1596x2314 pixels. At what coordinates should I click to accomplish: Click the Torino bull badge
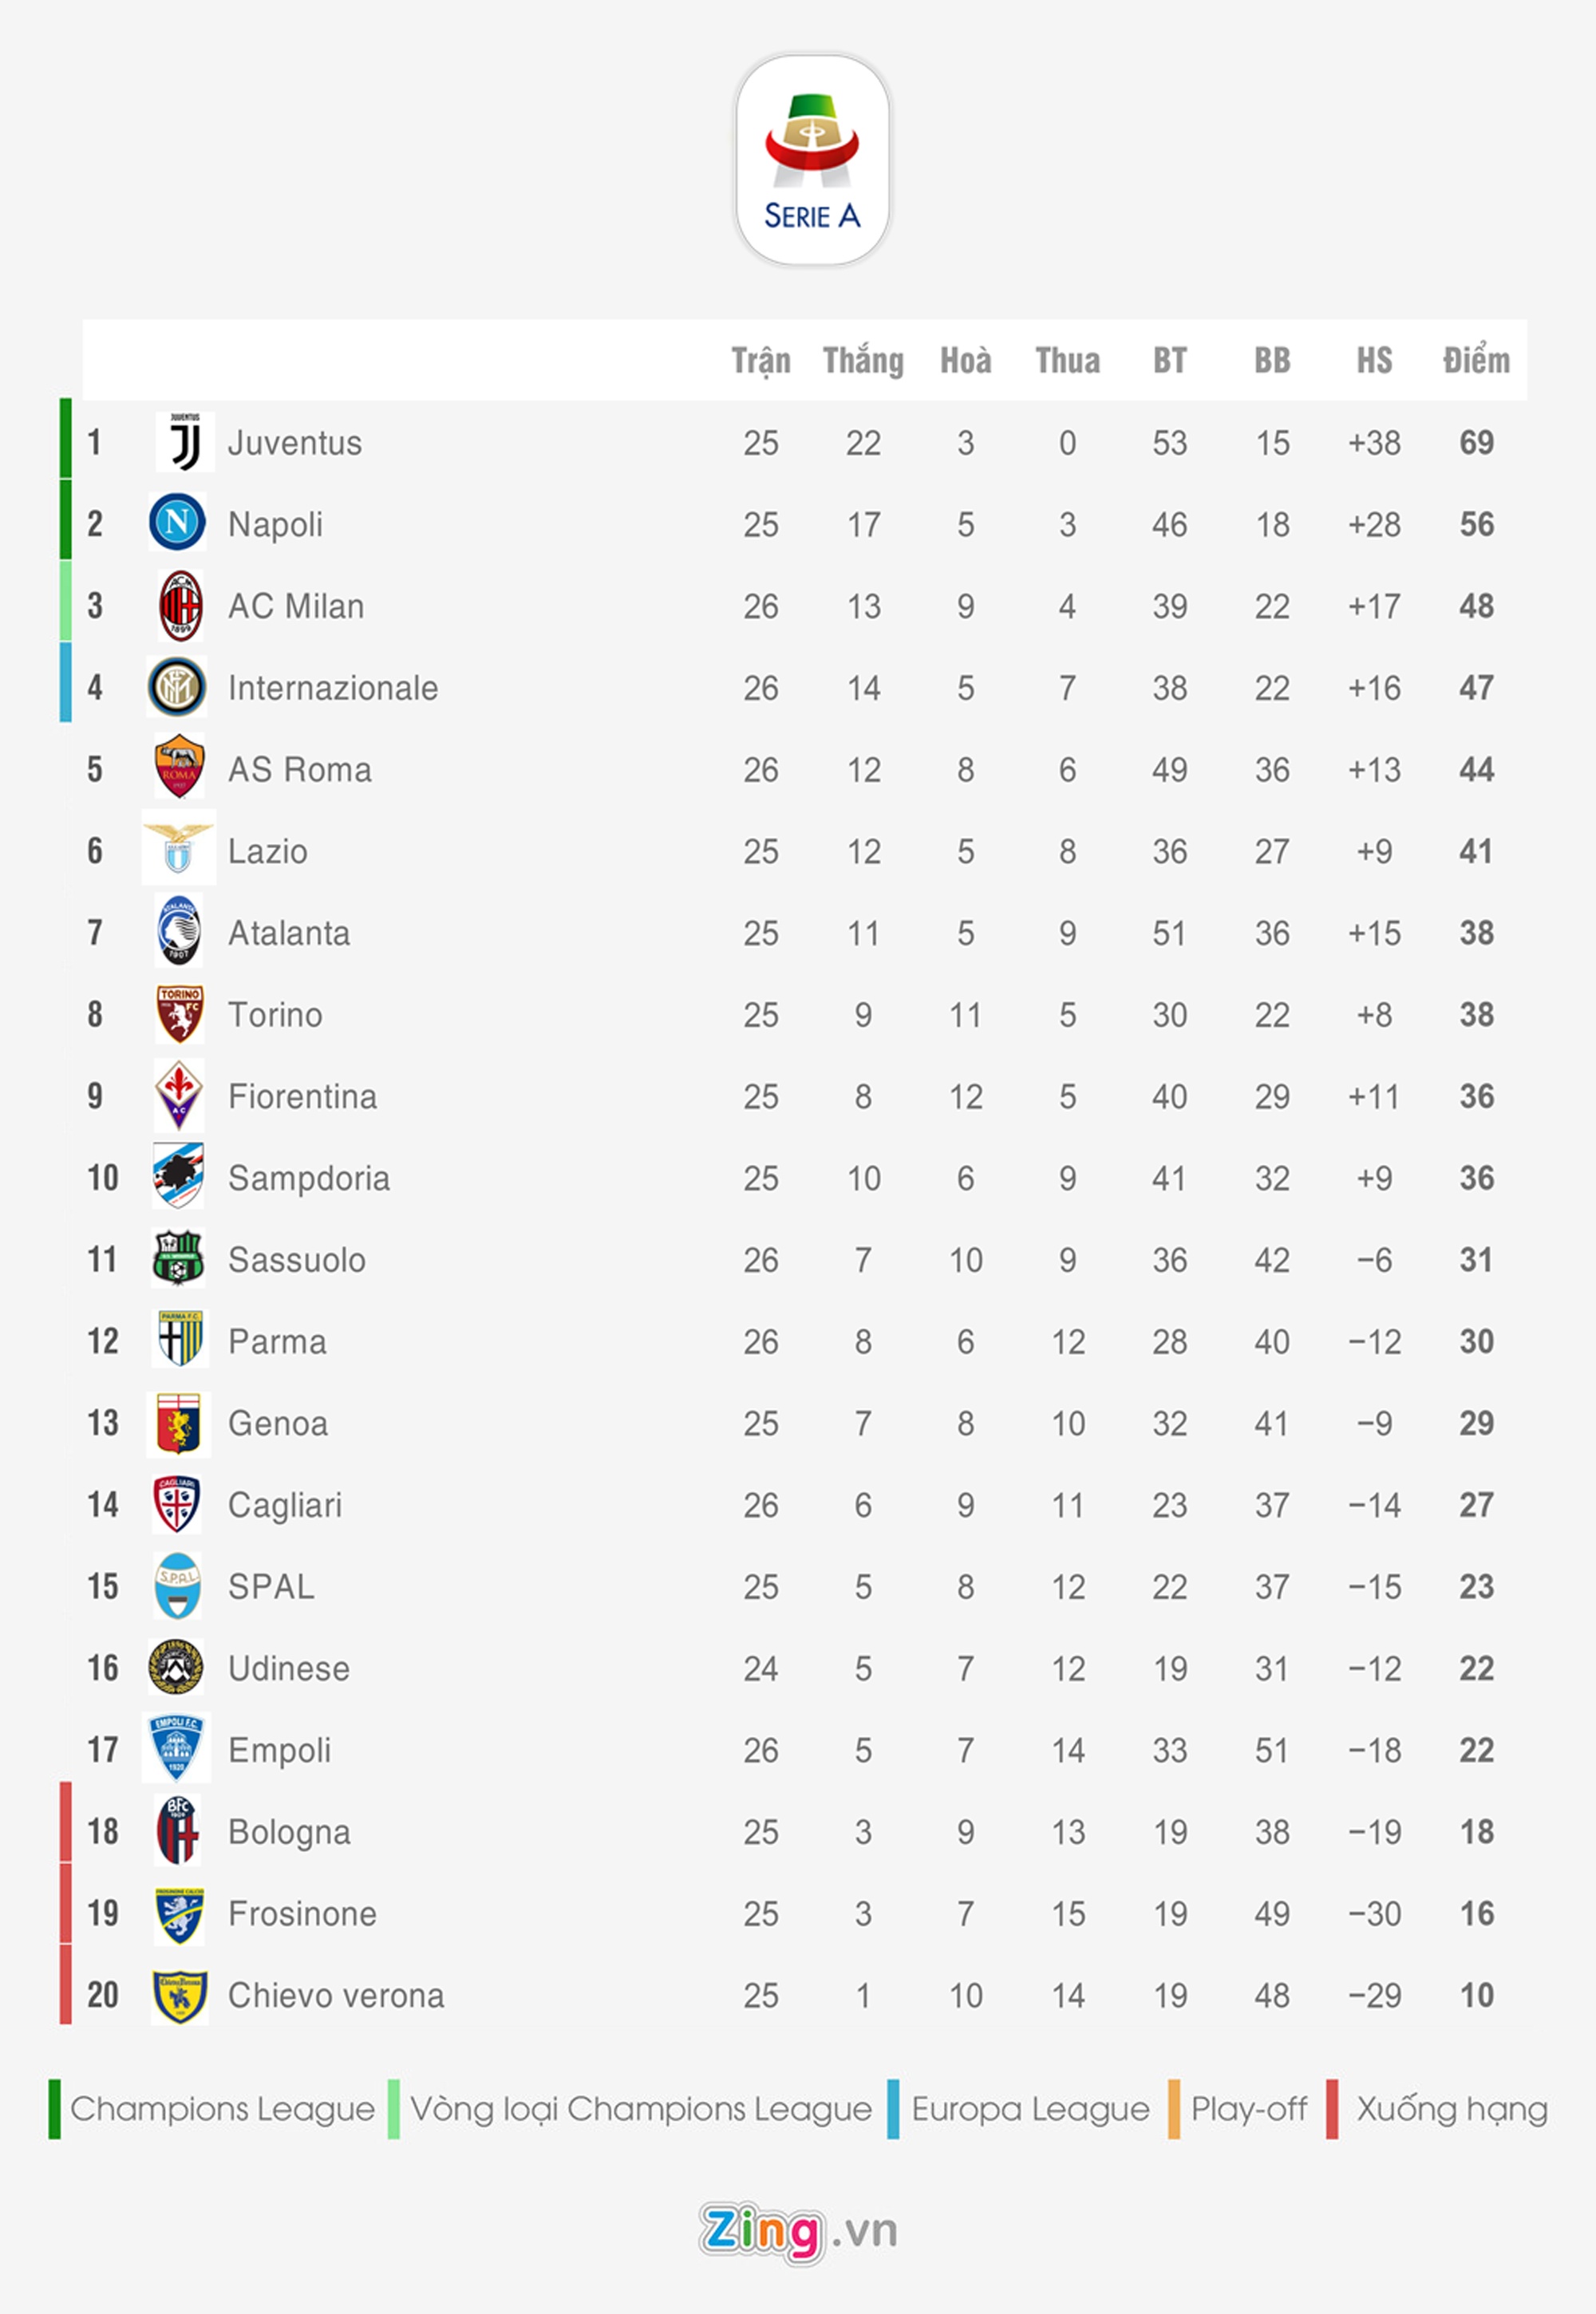(180, 1014)
